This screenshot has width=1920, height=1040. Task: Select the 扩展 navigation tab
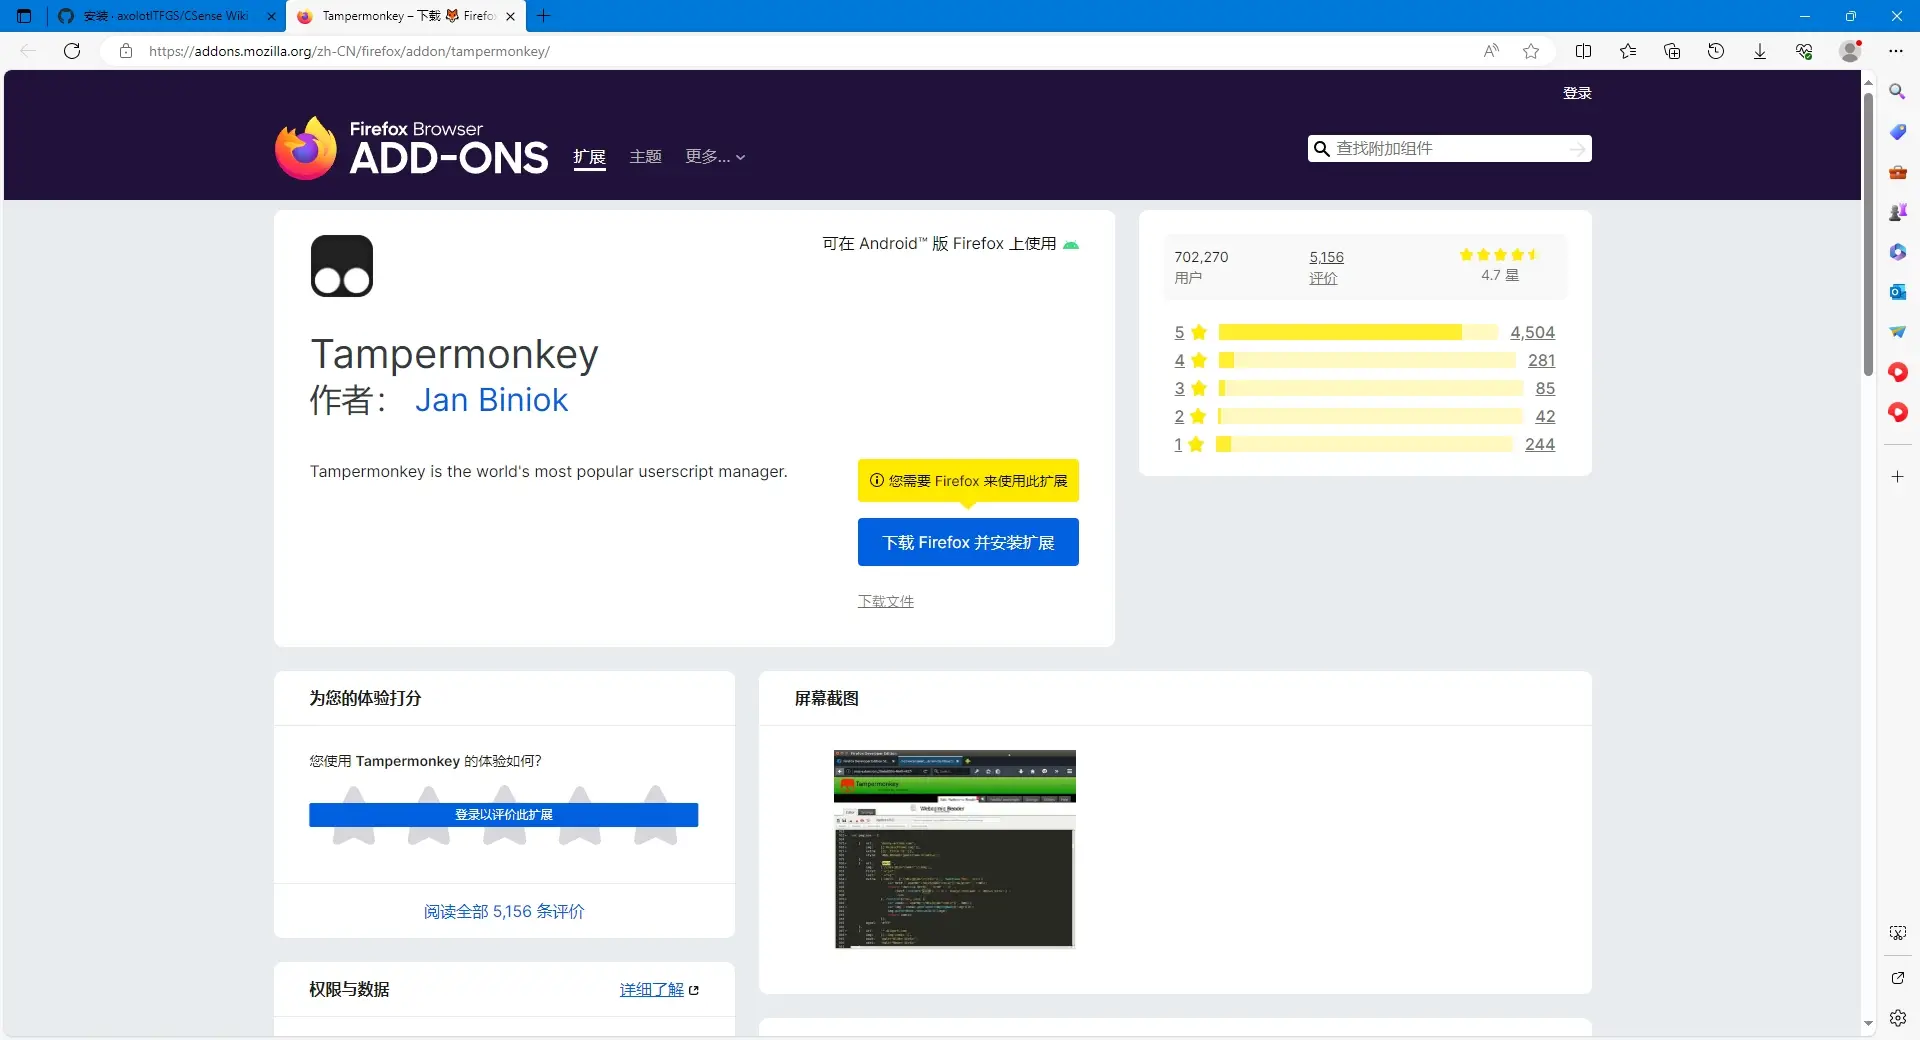tap(589, 157)
